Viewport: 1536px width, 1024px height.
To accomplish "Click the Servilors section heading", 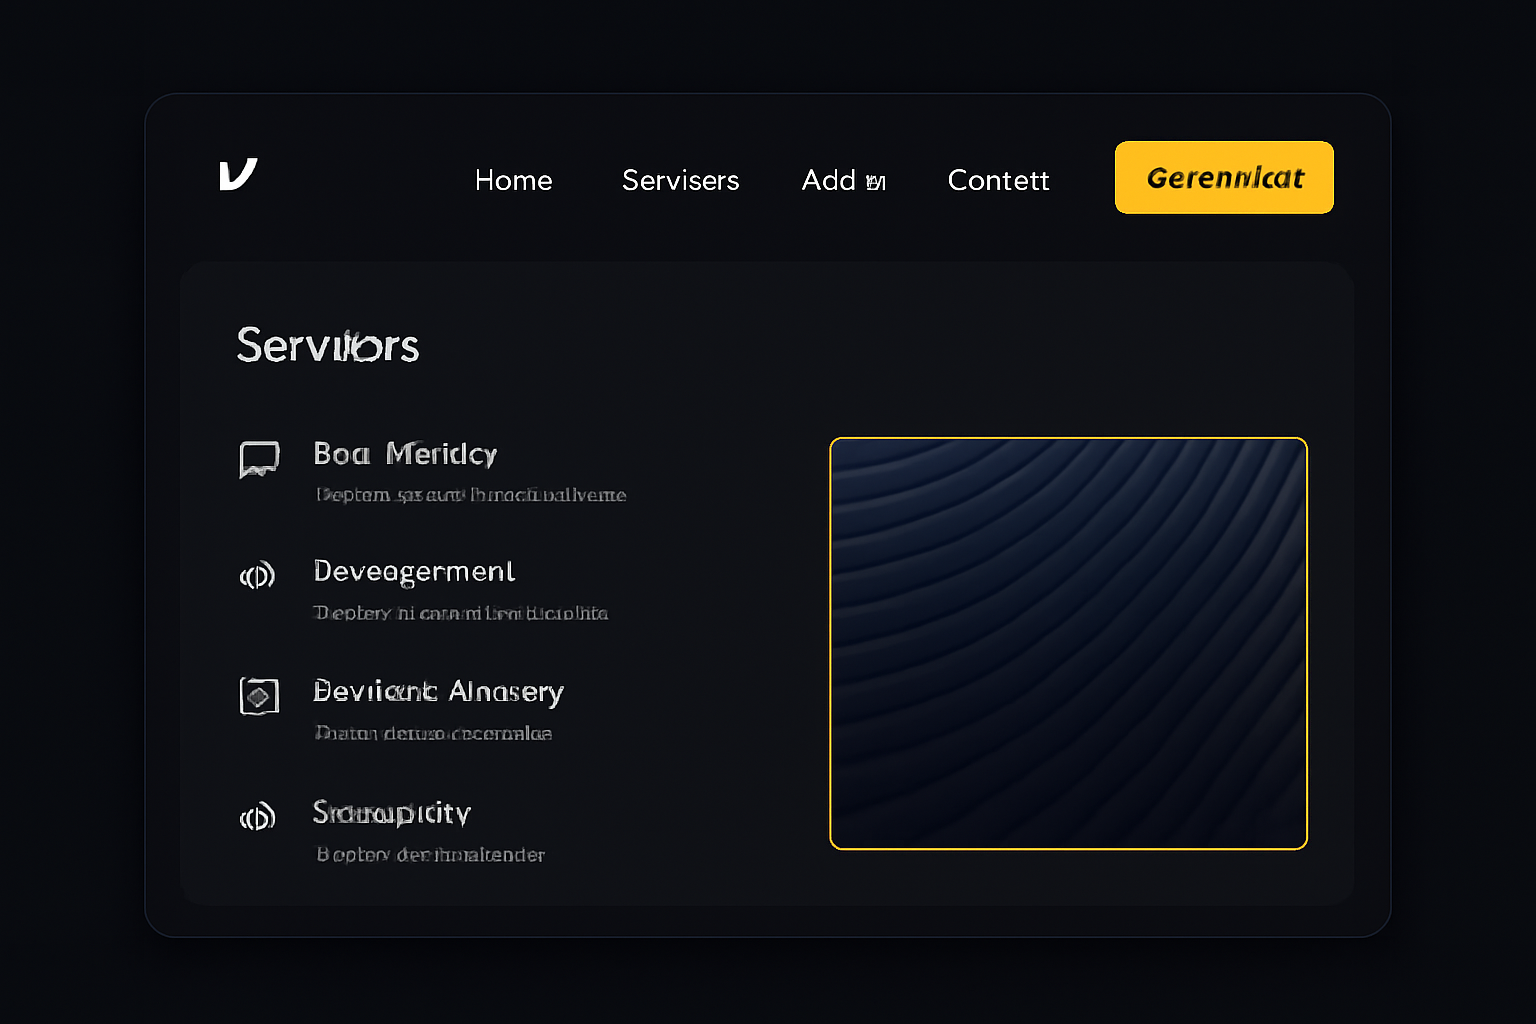I will tap(328, 345).
